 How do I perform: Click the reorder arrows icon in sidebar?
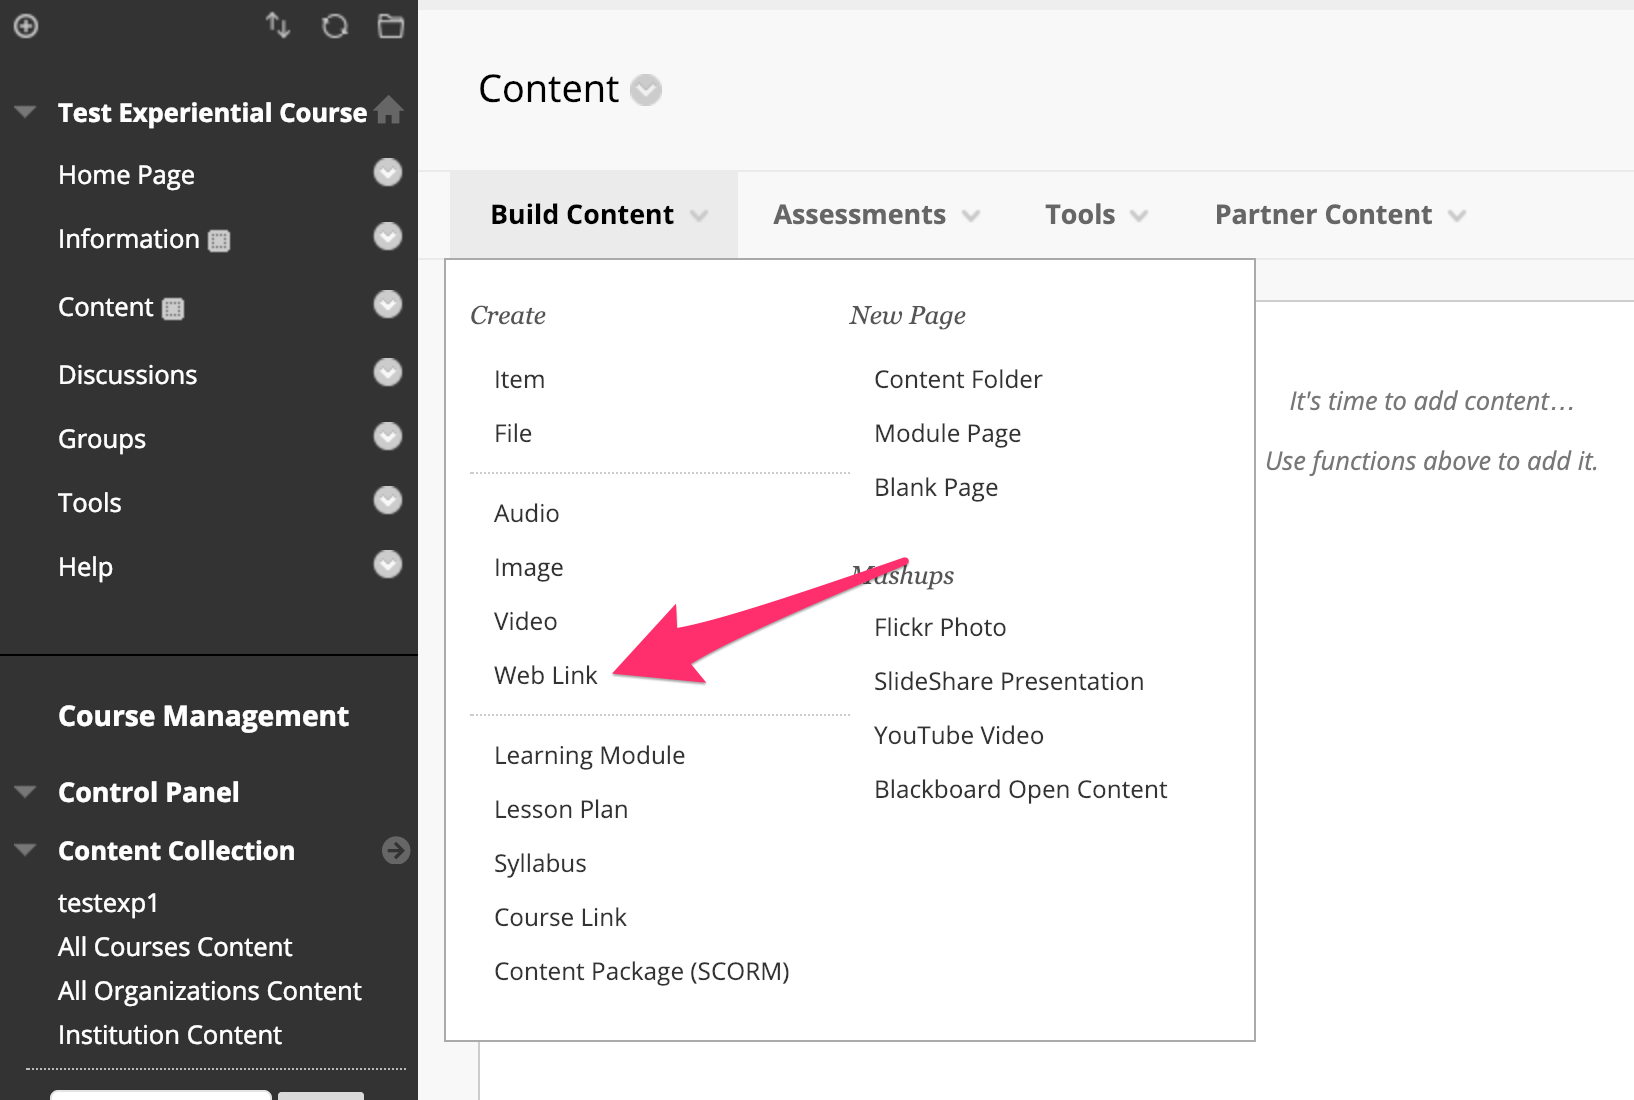pyautogui.click(x=278, y=25)
